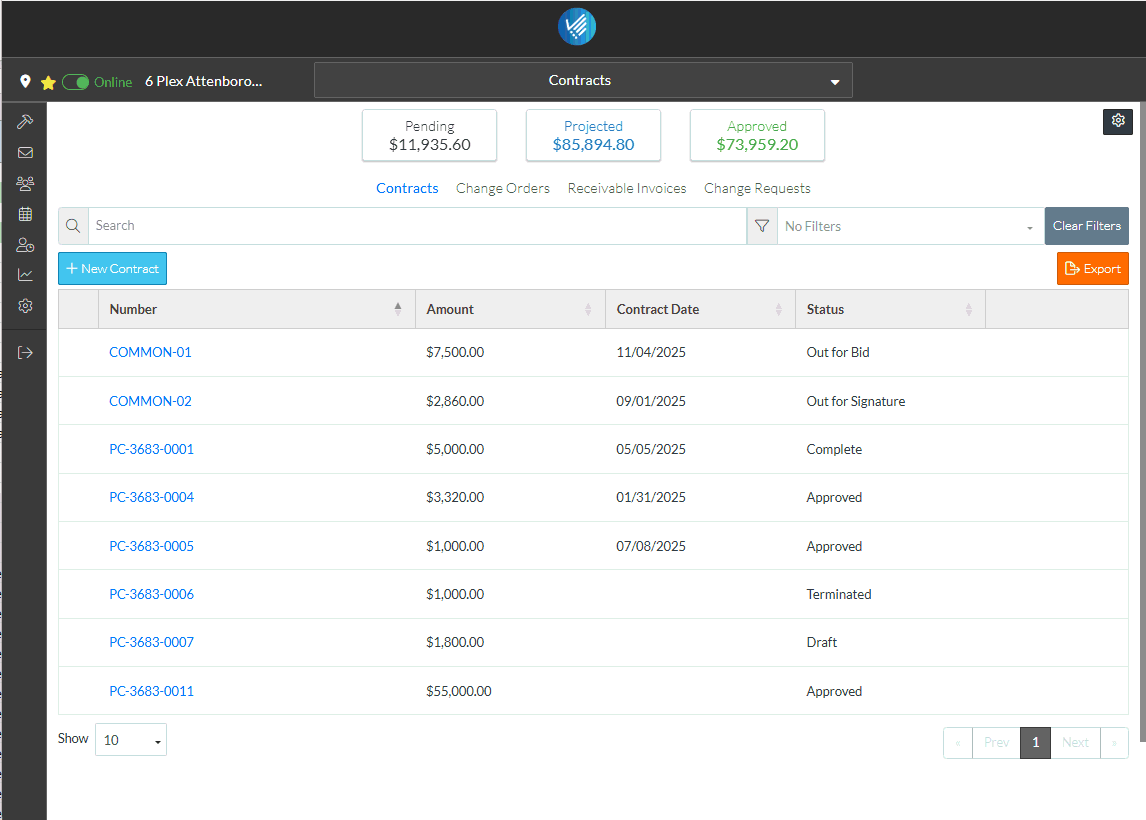
Task: Click the orange Export button
Action: click(x=1092, y=269)
